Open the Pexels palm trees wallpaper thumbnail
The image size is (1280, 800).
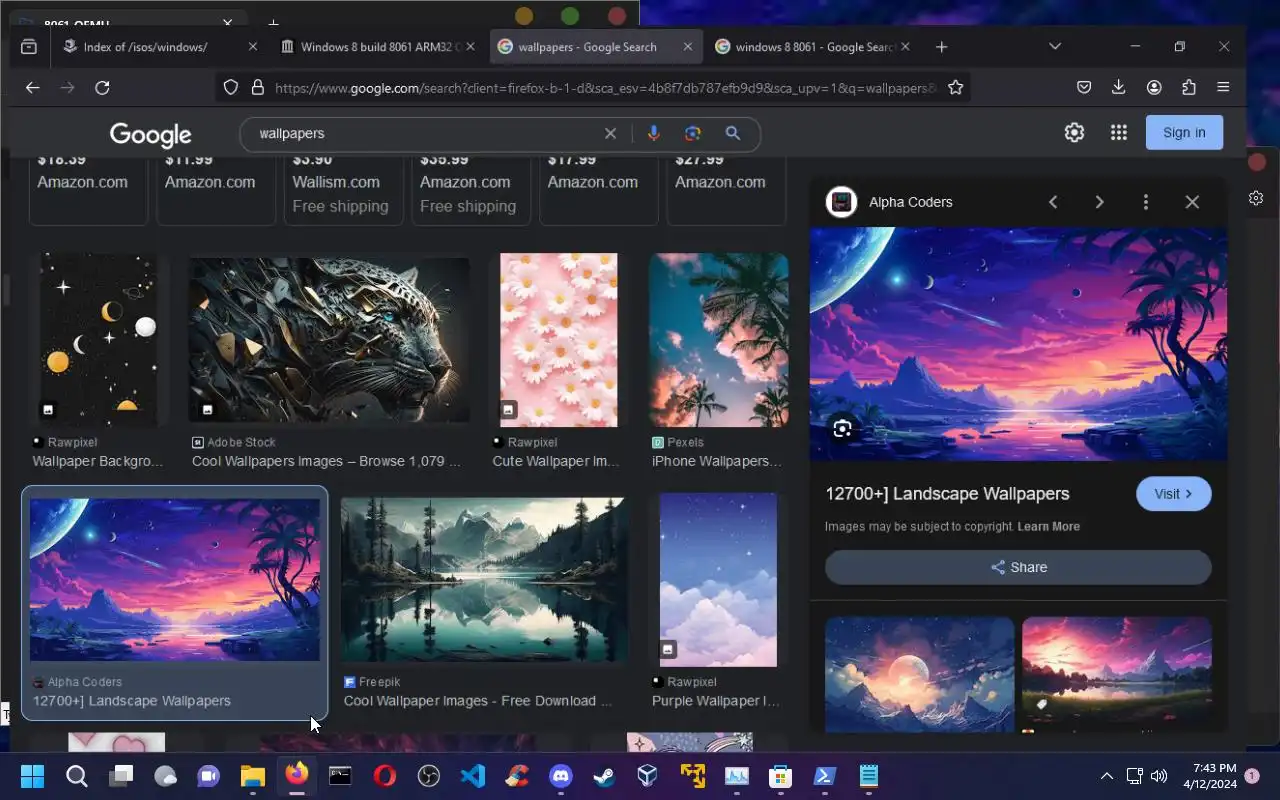click(x=718, y=340)
